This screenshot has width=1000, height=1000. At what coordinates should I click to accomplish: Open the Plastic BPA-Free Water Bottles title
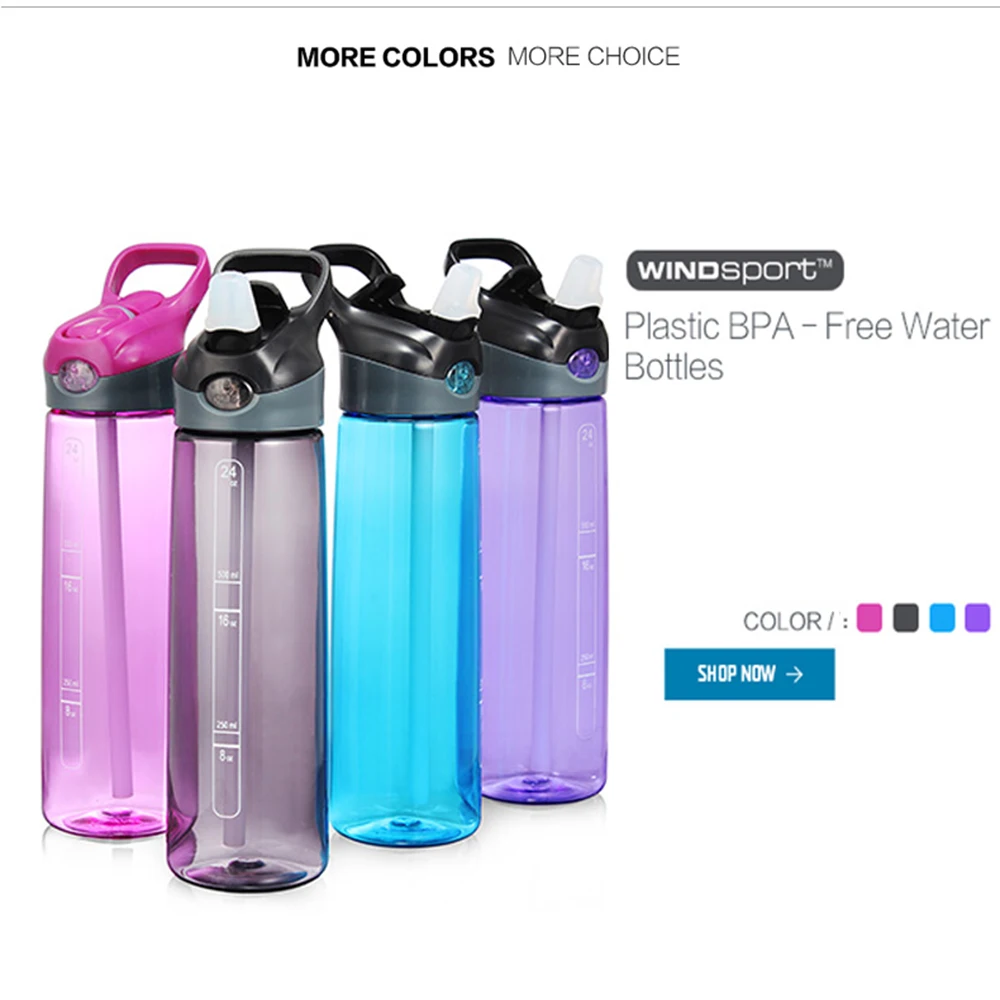click(806, 346)
